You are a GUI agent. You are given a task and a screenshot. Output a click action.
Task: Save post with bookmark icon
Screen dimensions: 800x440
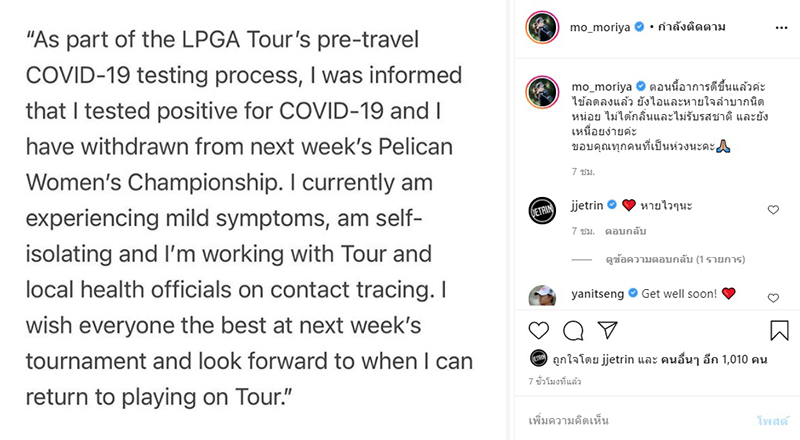779,330
